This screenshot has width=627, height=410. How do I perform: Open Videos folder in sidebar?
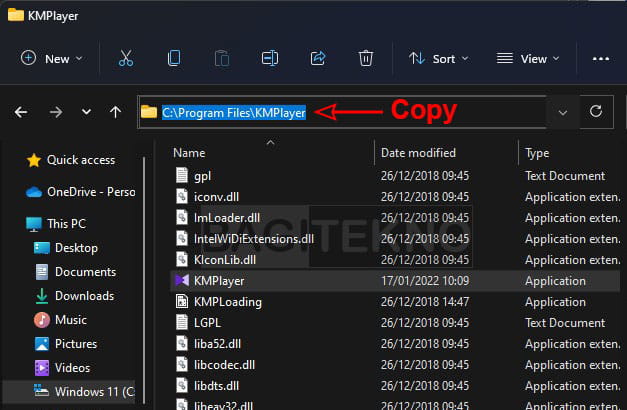(62, 368)
